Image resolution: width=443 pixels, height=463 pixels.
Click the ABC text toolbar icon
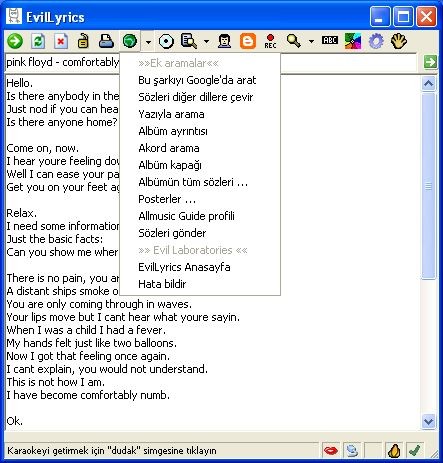pyautogui.click(x=330, y=40)
